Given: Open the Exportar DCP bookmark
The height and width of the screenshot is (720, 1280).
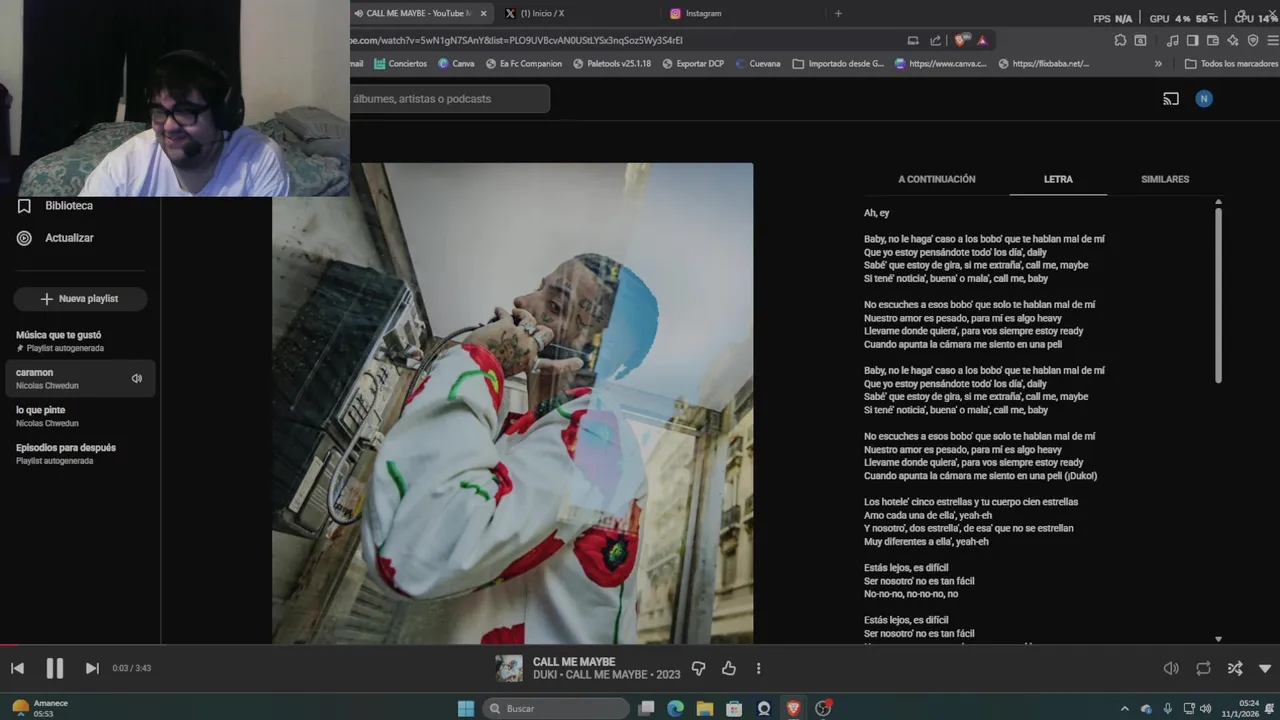Looking at the screenshot, I should pyautogui.click(x=692, y=63).
